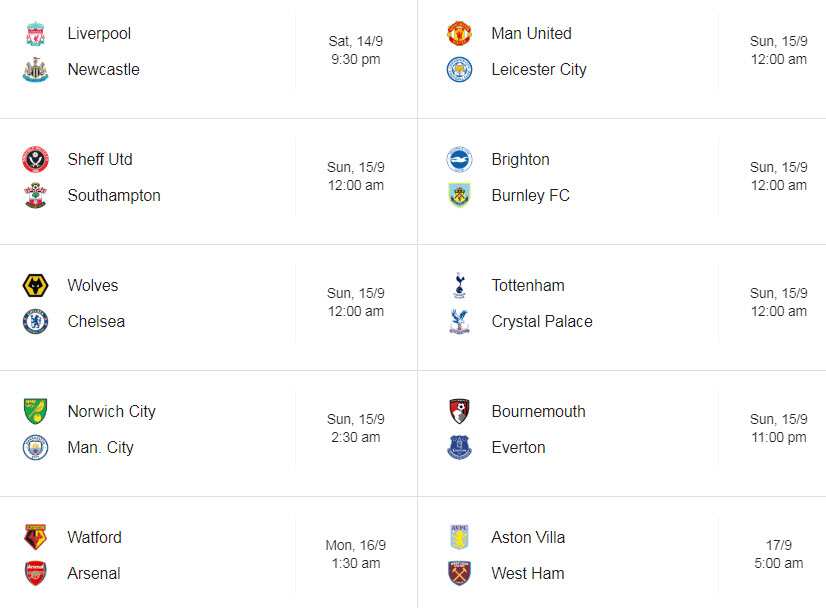The width and height of the screenshot is (826, 608).
Task: Select the Burnley FC crest icon
Action: [x=458, y=195]
